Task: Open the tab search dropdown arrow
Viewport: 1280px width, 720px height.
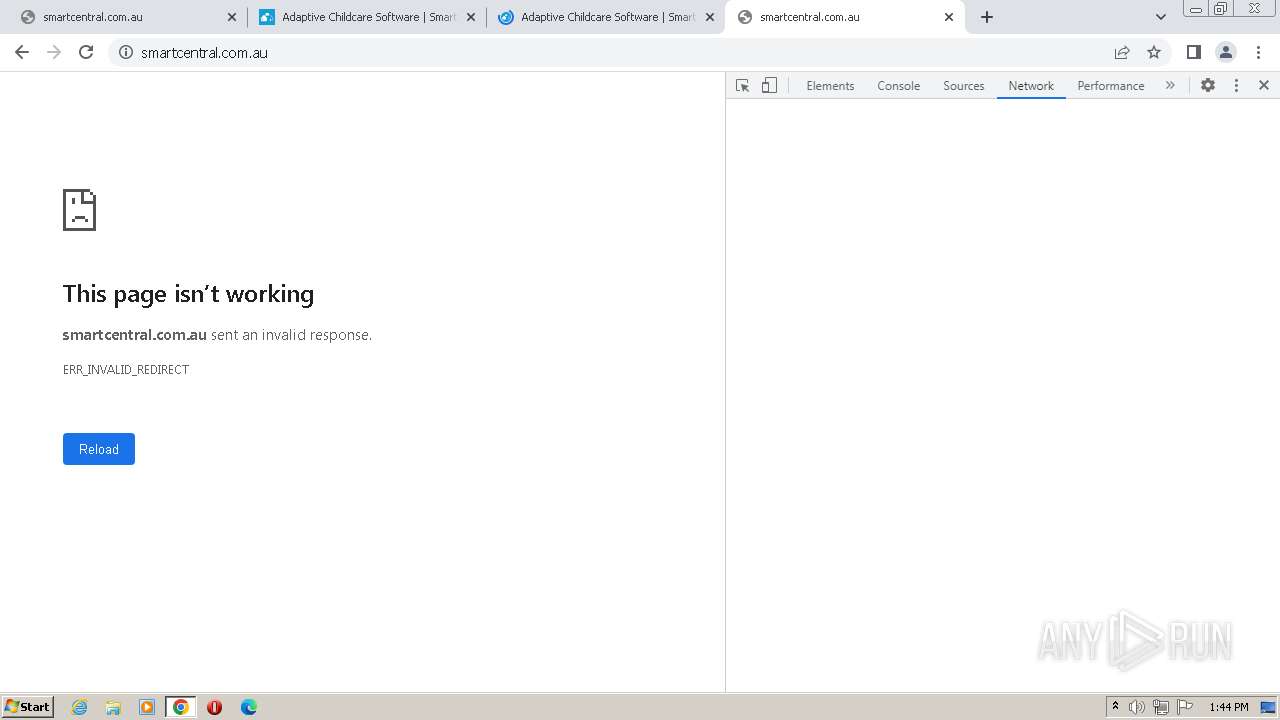Action: pos(1161,17)
